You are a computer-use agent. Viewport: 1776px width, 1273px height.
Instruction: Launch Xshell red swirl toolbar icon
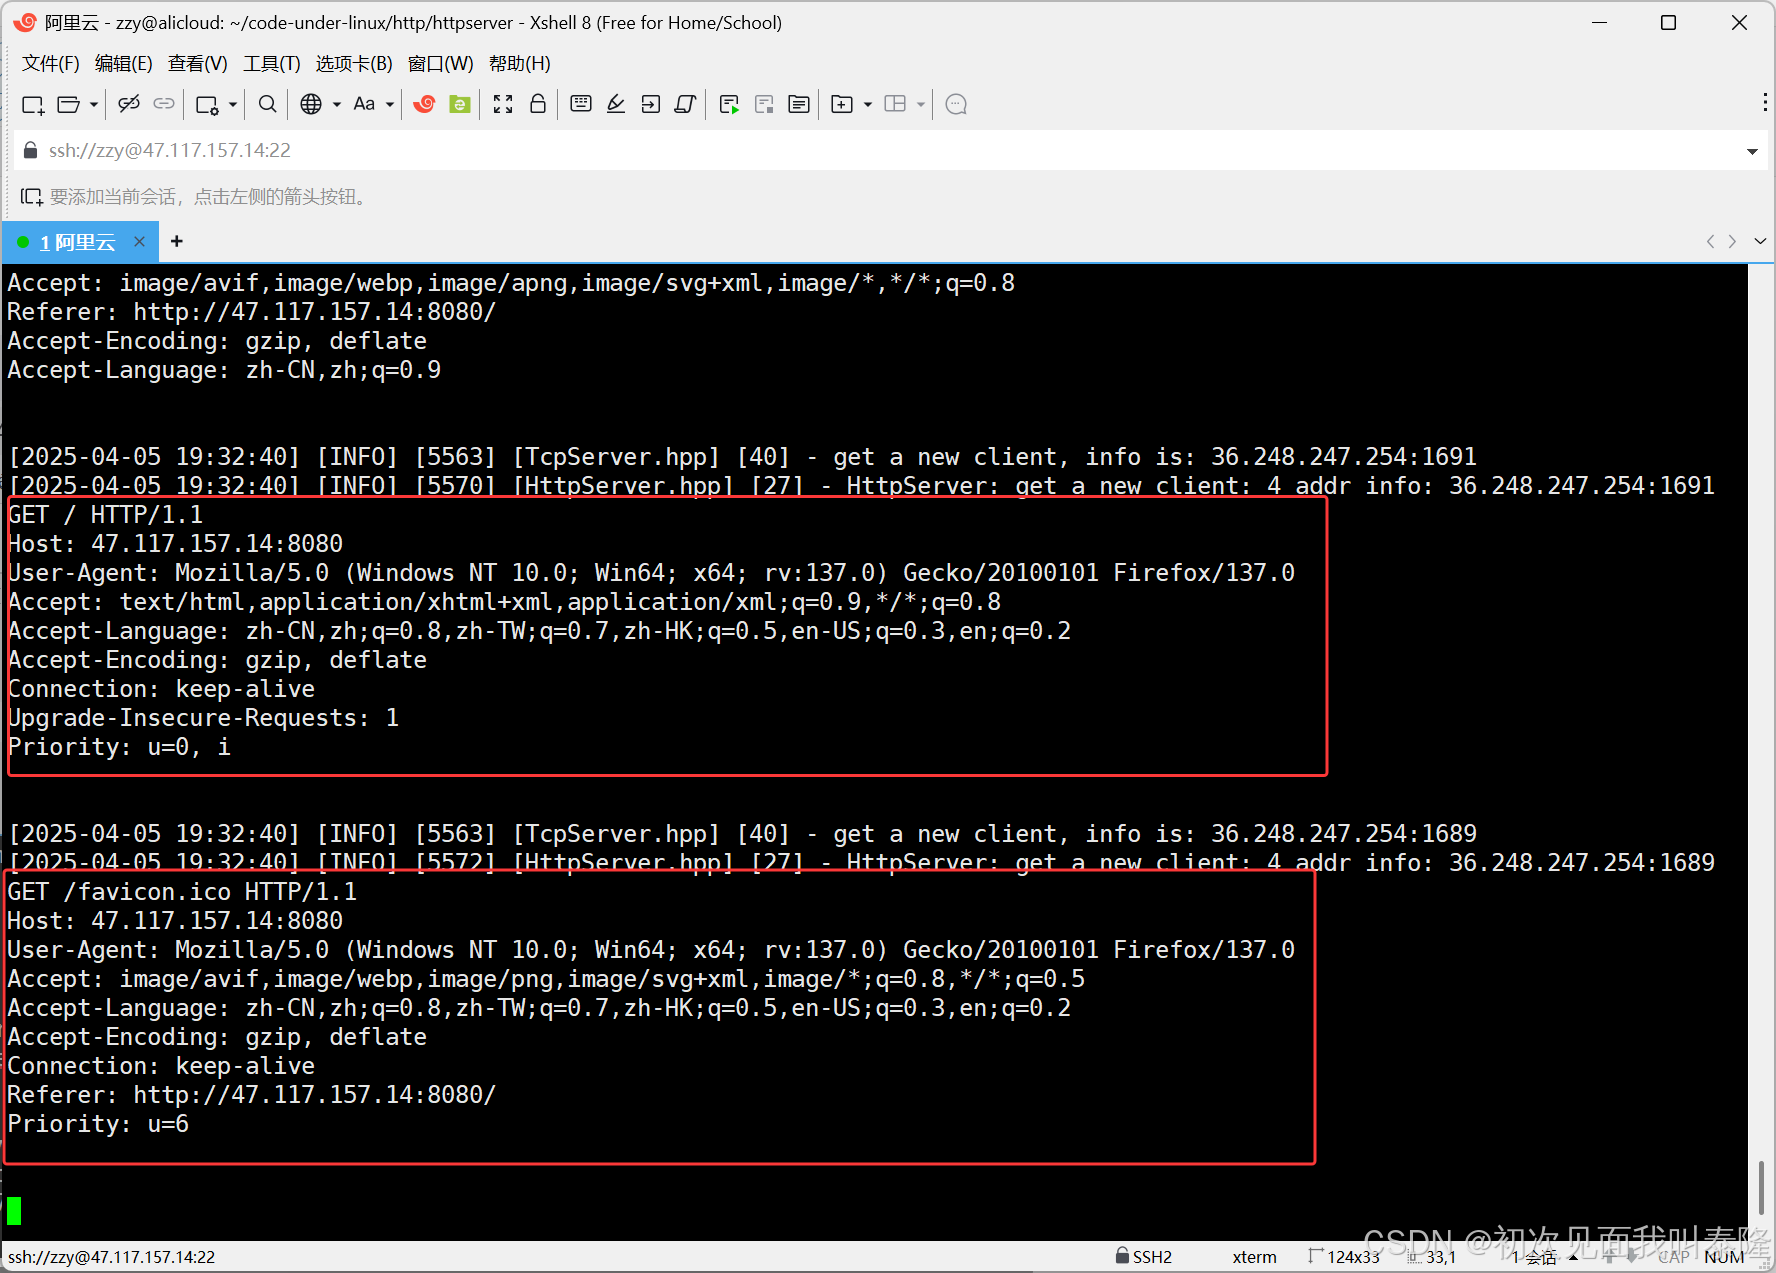coord(424,104)
